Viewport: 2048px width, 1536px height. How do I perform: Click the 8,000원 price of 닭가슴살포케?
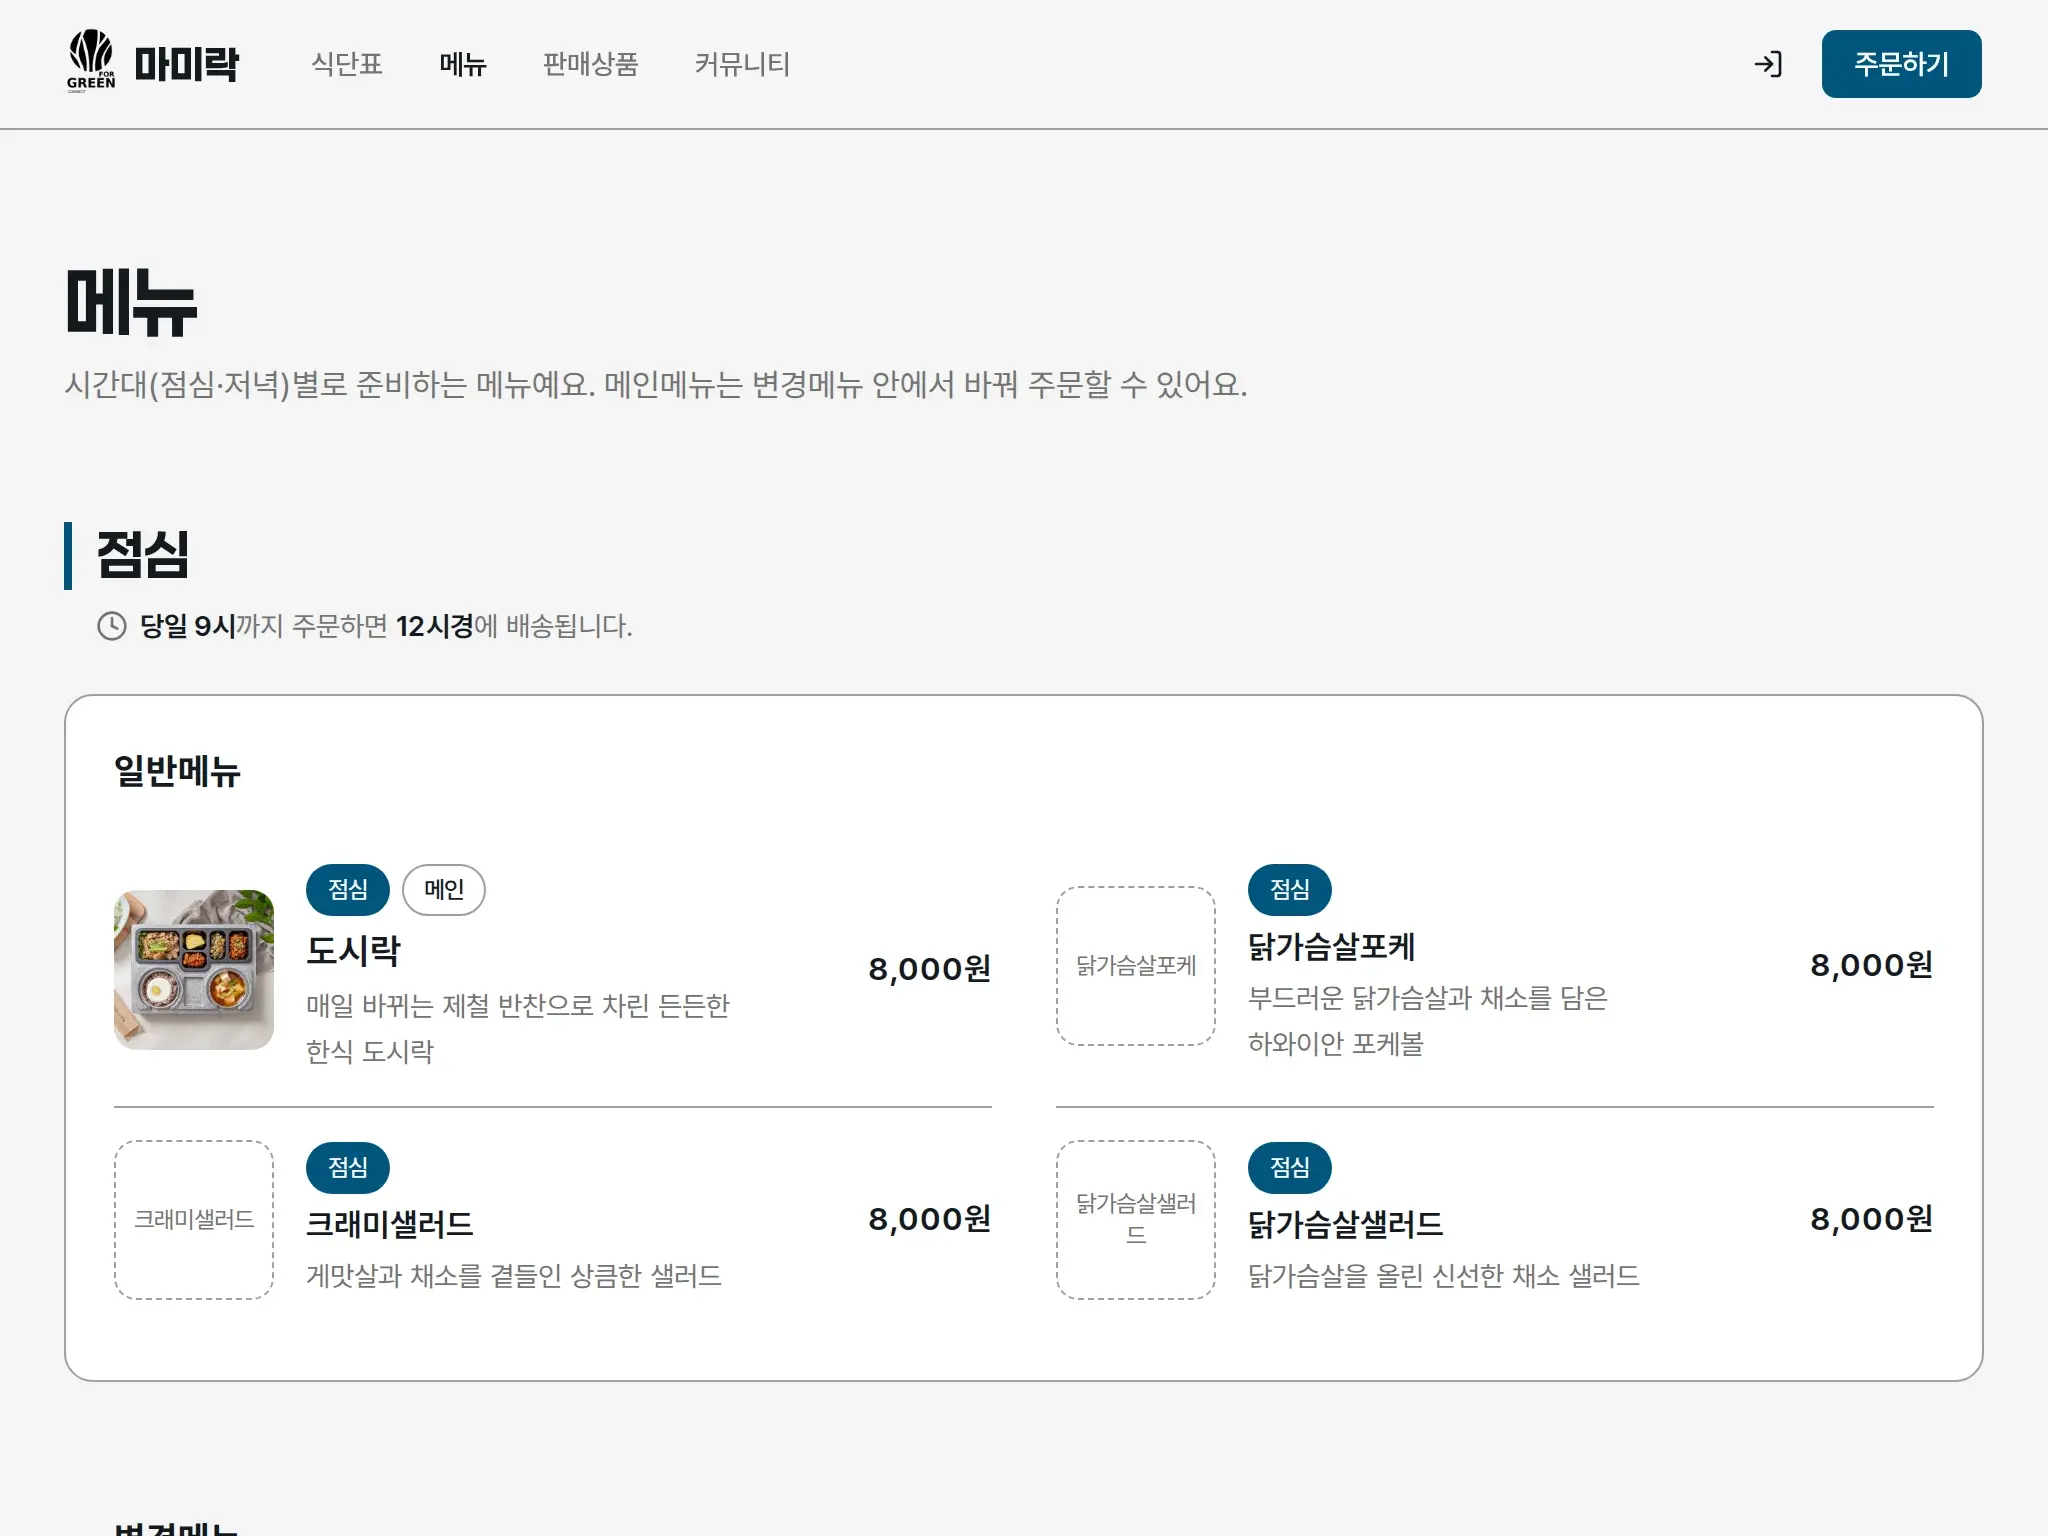(x=1872, y=965)
